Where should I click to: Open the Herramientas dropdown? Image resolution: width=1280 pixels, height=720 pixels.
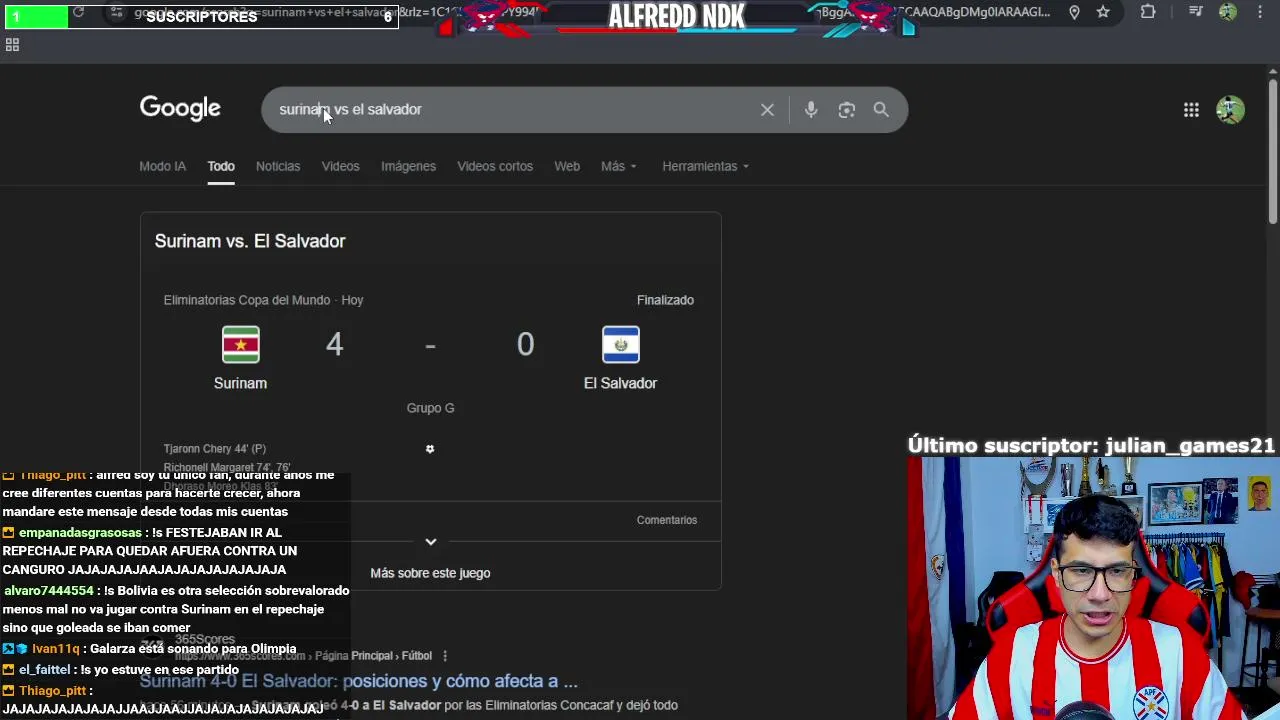tap(705, 166)
